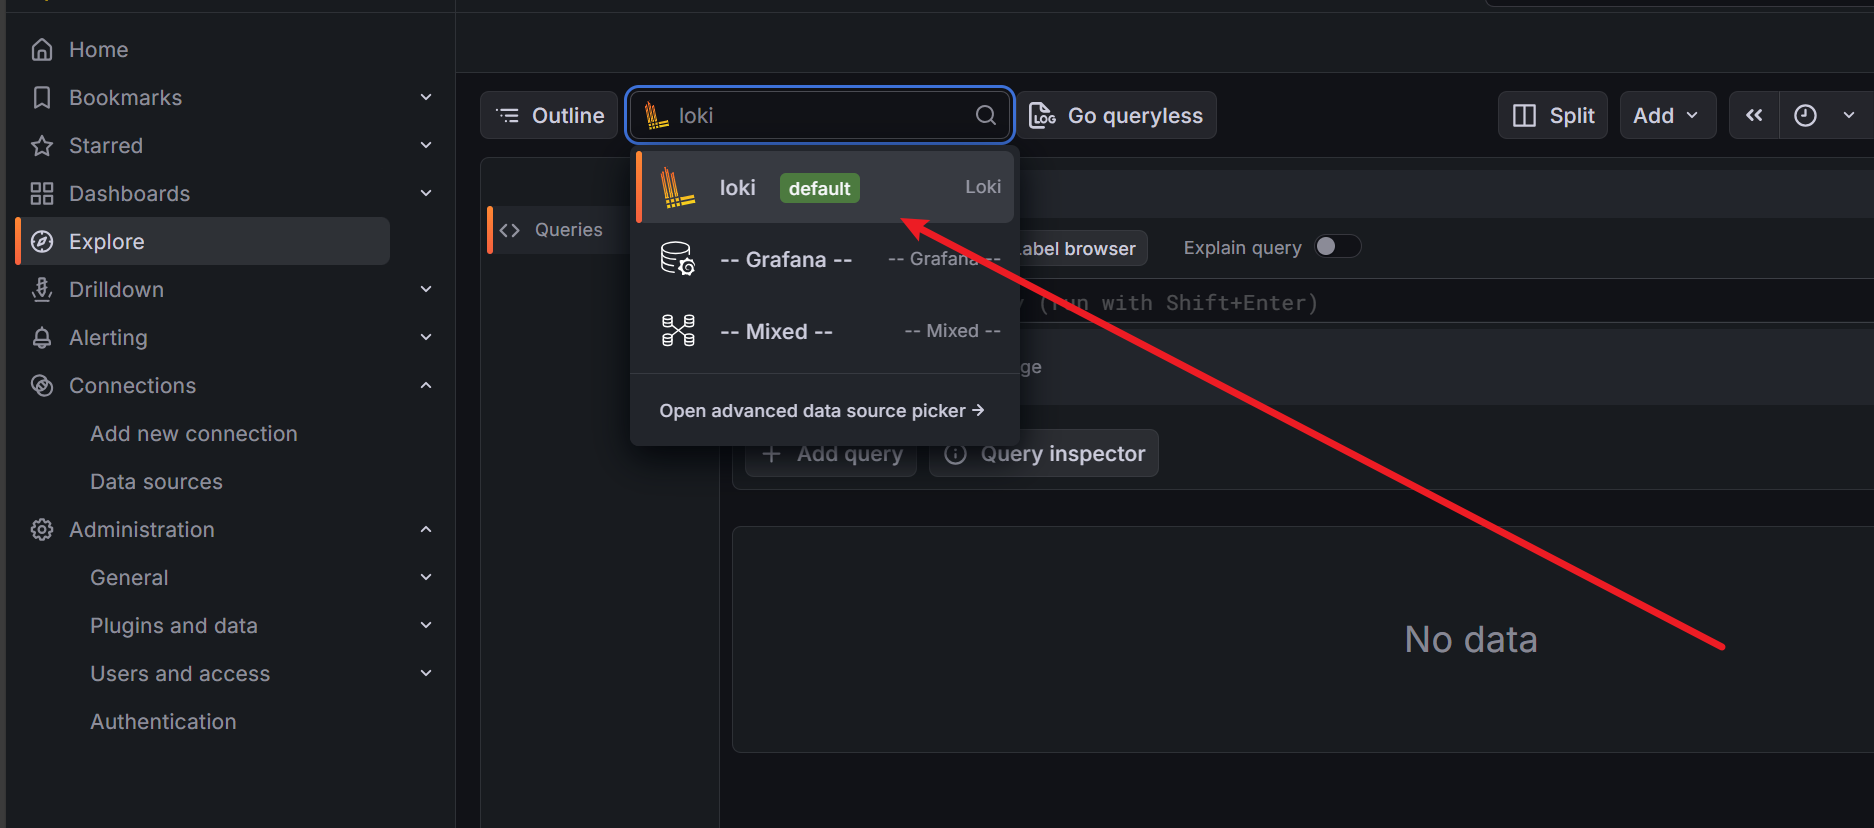
Task: Click the Dashboards grid icon
Action: tap(42, 193)
